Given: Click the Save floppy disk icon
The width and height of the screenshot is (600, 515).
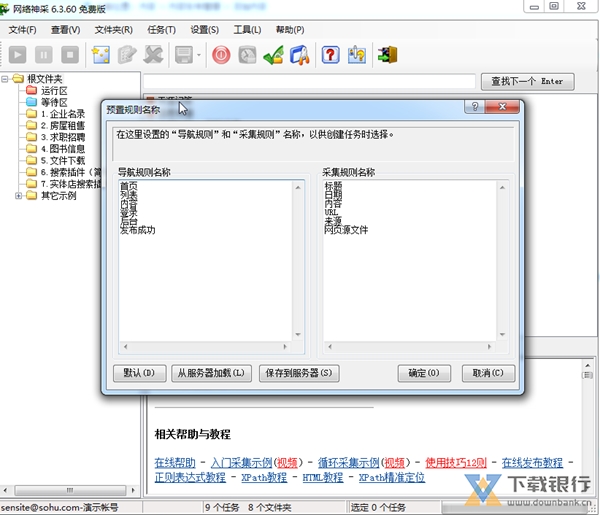Looking at the screenshot, I should click(184, 55).
